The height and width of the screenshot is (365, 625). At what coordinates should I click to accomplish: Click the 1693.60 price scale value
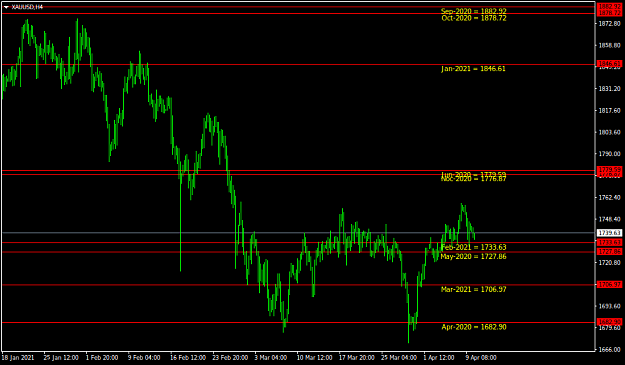point(609,306)
